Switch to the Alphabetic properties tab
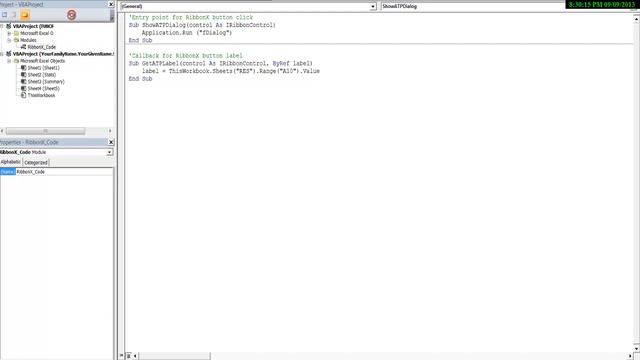The image size is (640, 360). tap(11, 162)
